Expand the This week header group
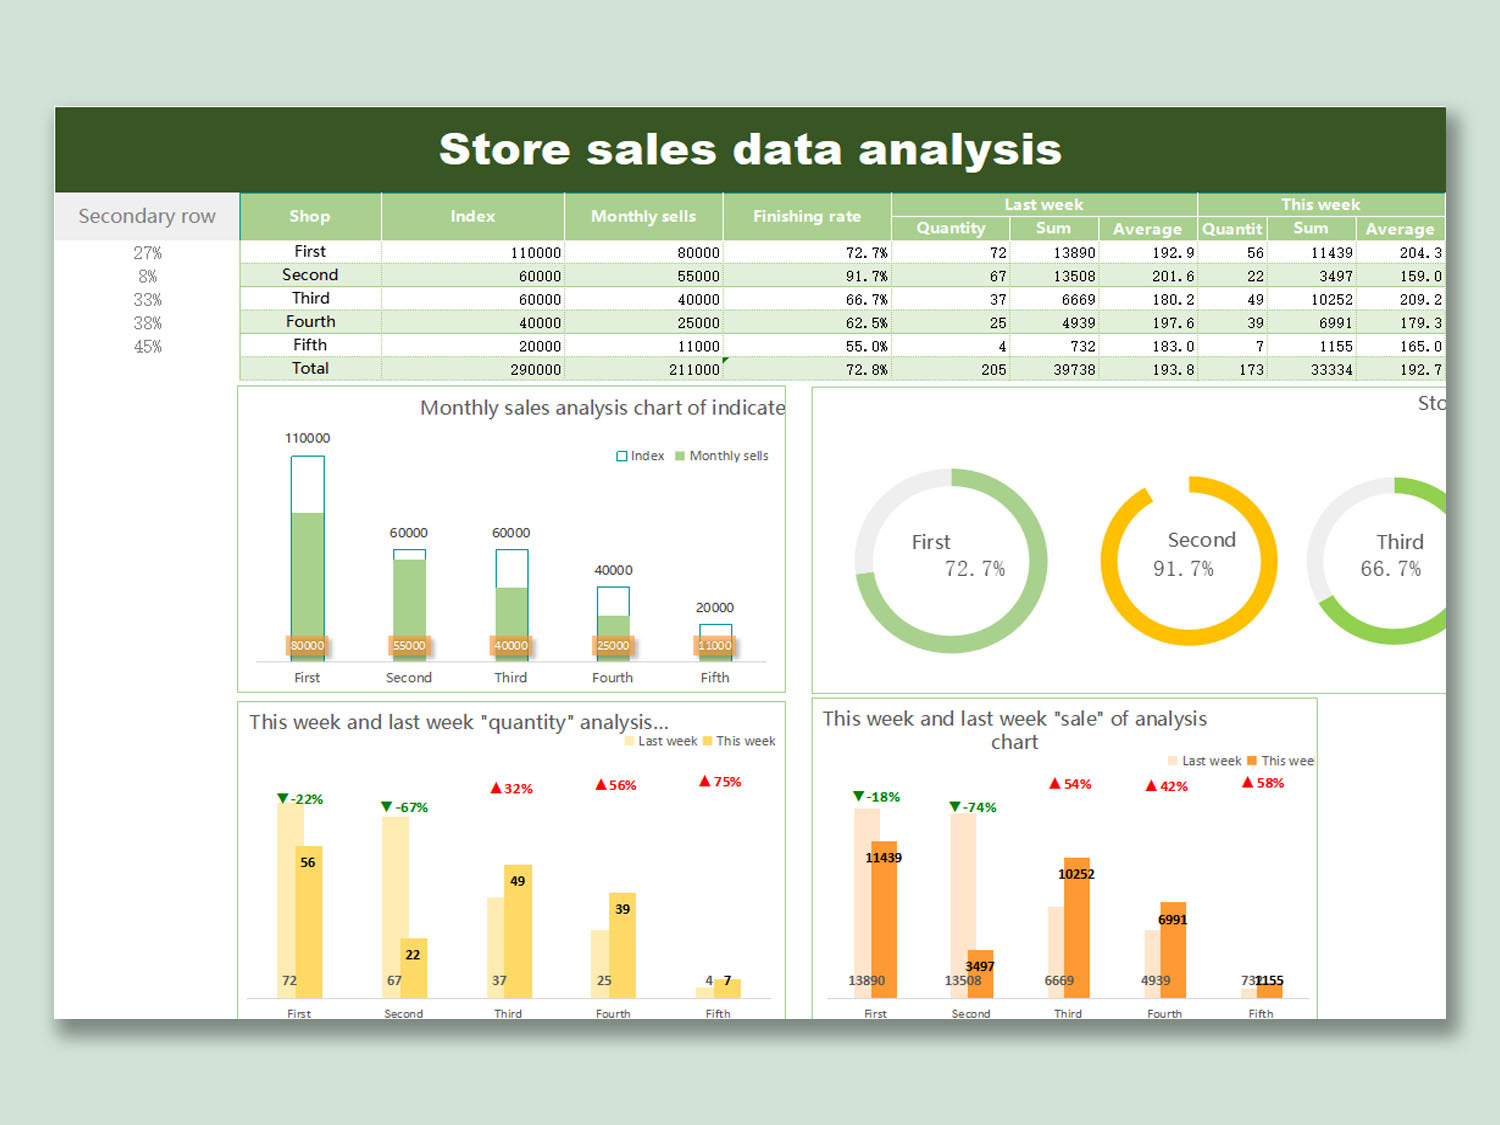 coord(1320,204)
